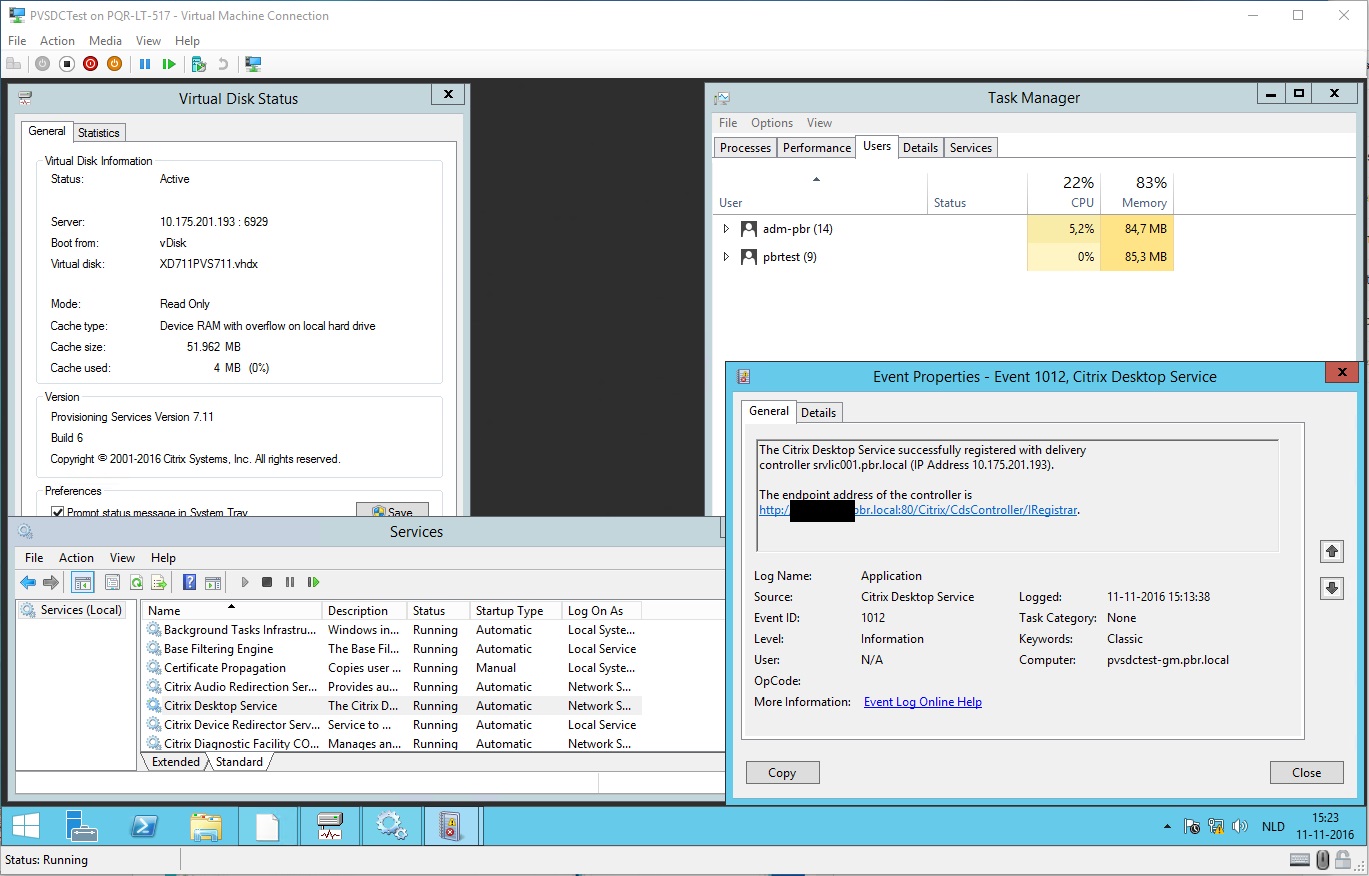Switch to Statistics tab in Virtual Disk Status

pyautogui.click(x=98, y=132)
